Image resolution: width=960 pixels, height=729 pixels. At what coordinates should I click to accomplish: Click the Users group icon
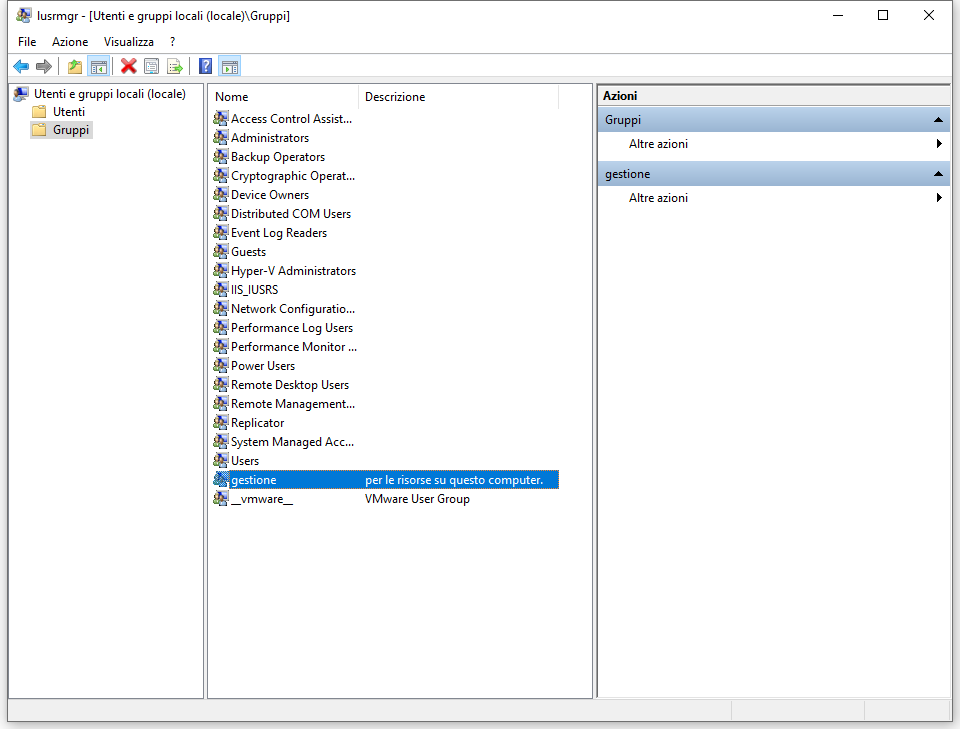click(220, 460)
